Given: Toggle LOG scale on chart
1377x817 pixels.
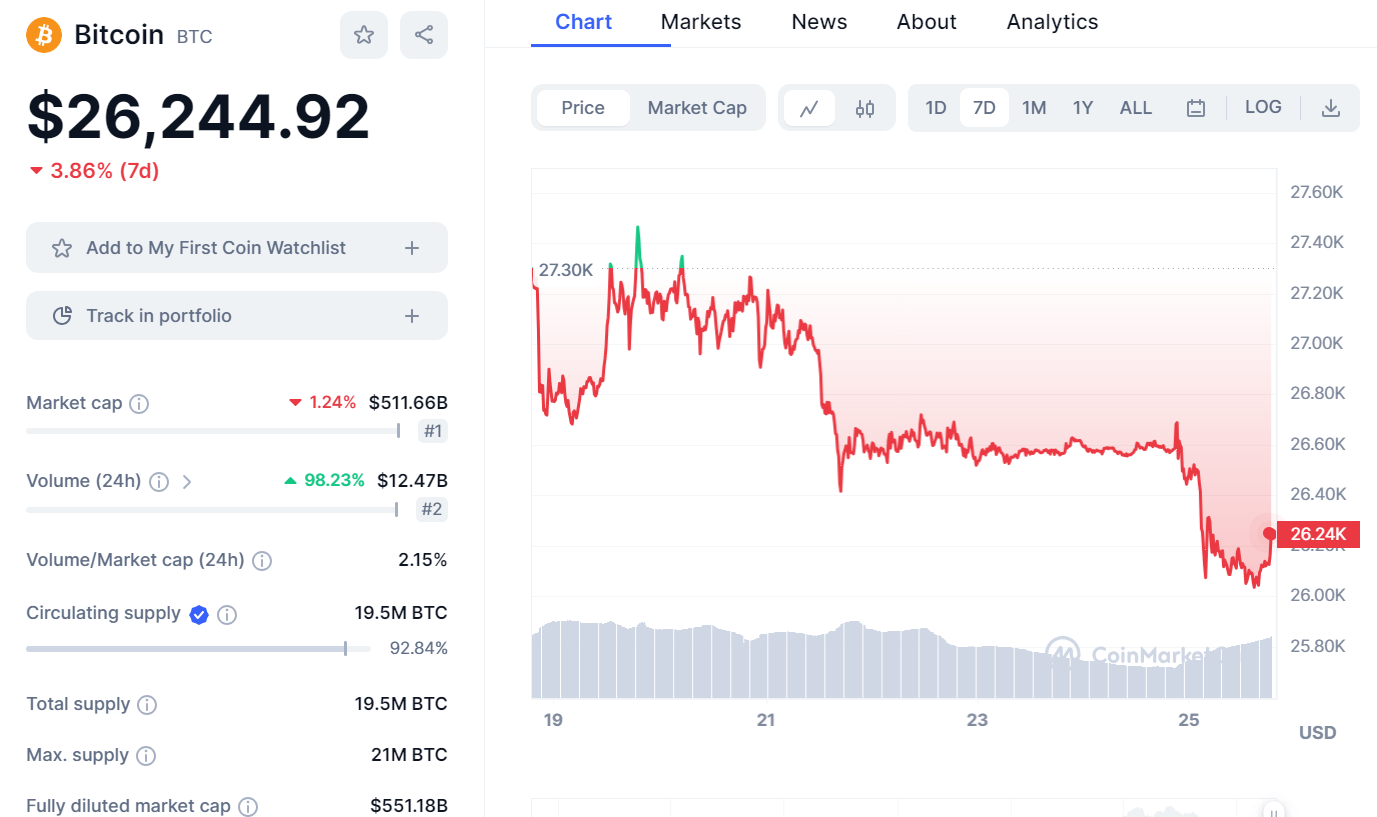Looking at the screenshot, I should (x=1263, y=107).
